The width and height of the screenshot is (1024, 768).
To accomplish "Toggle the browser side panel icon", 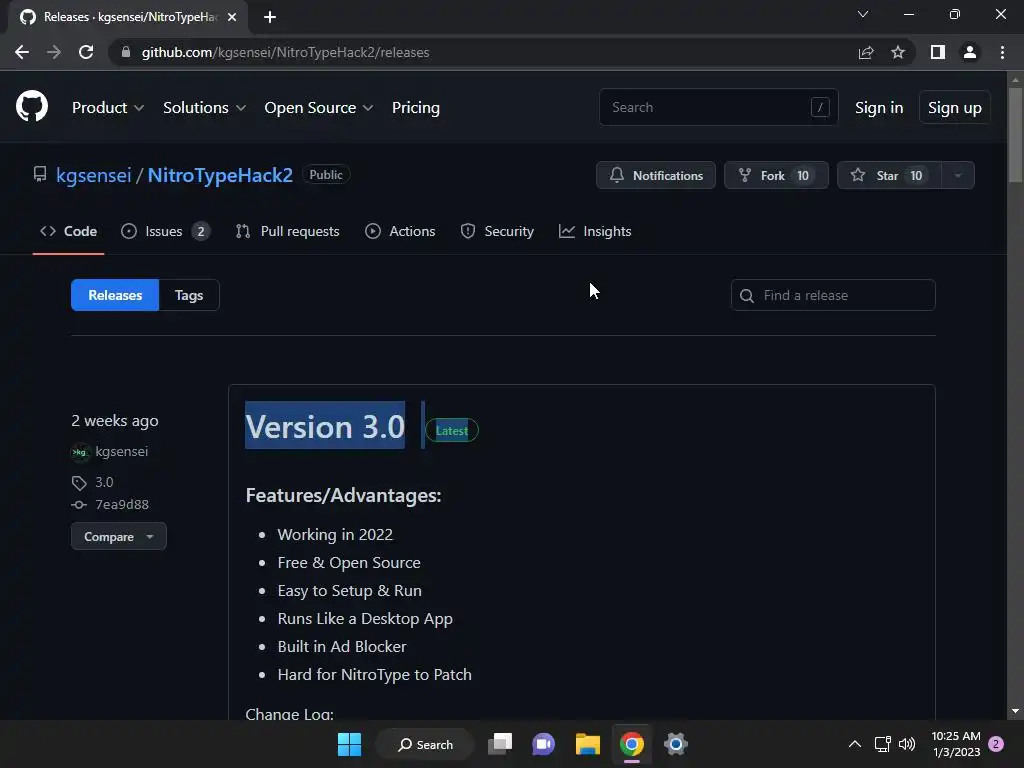I will (938, 52).
